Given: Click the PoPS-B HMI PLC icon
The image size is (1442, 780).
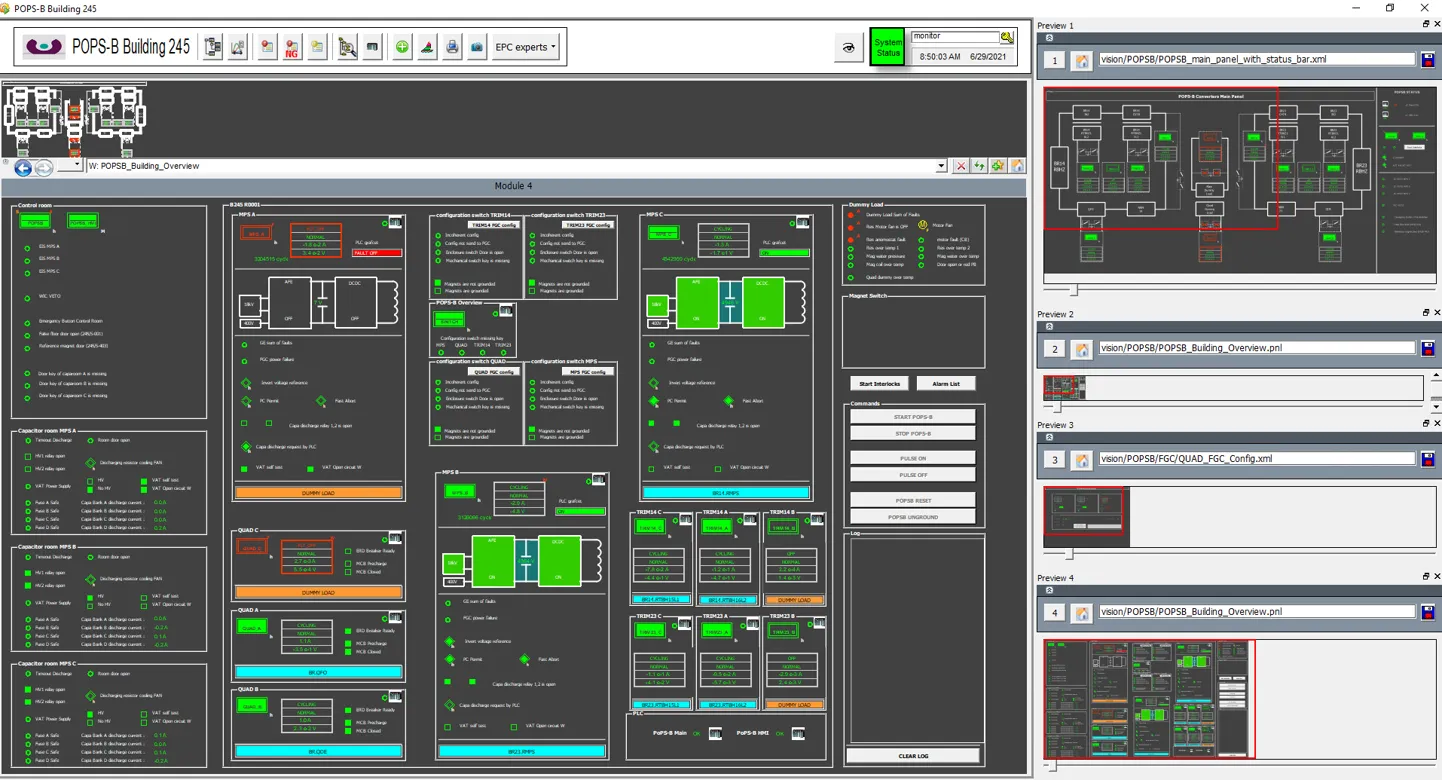Looking at the screenshot, I should click(798, 734).
